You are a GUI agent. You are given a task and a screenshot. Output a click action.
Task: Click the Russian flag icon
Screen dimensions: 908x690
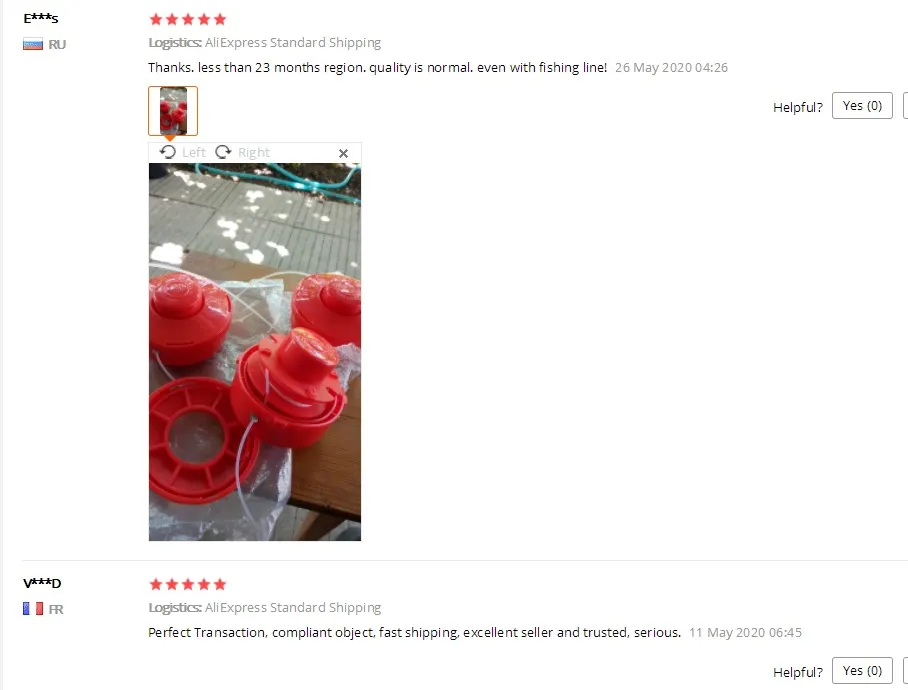pos(33,45)
